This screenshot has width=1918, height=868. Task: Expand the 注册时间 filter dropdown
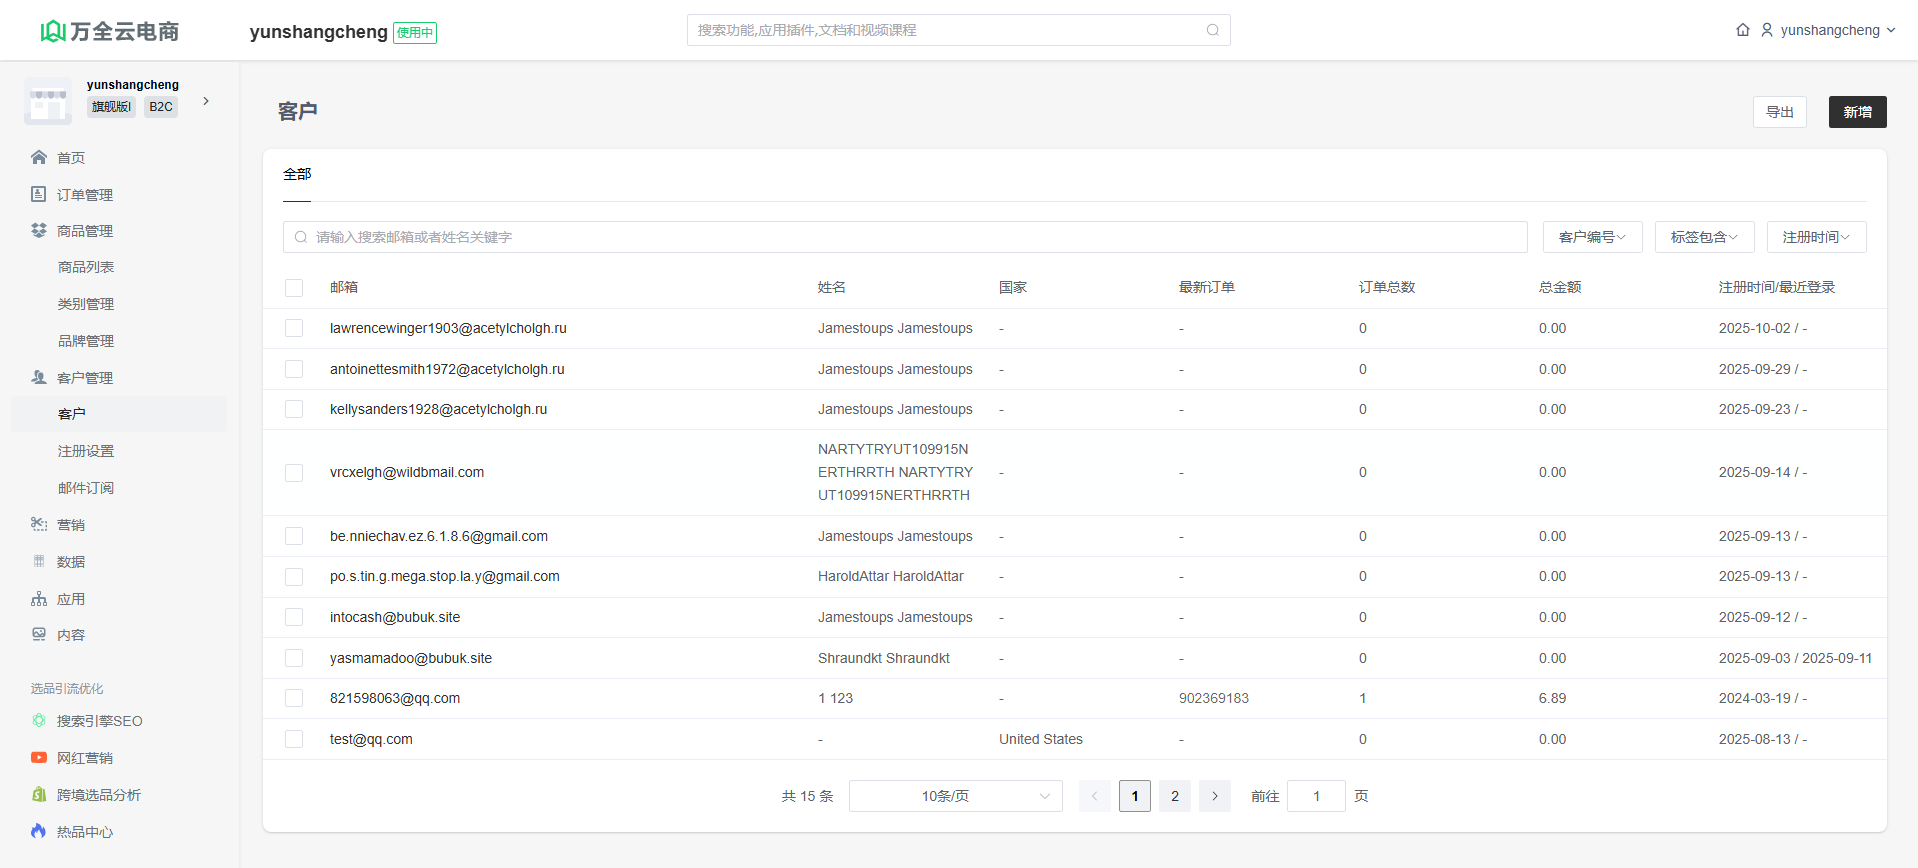(x=1816, y=237)
